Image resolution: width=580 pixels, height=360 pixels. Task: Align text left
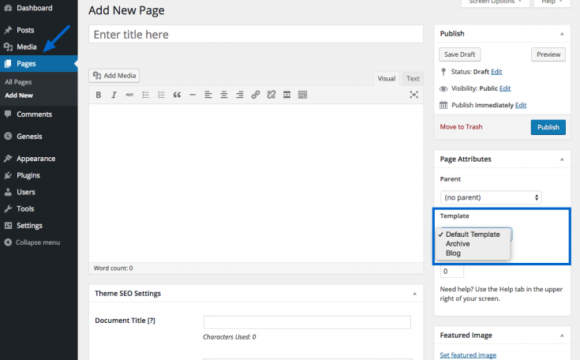(x=208, y=95)
